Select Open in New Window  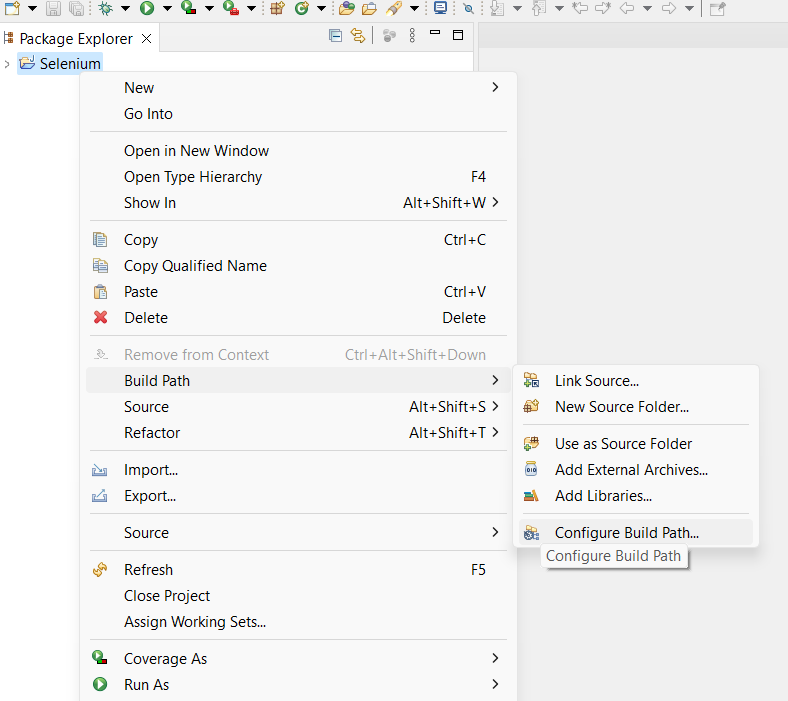(298, 151)
